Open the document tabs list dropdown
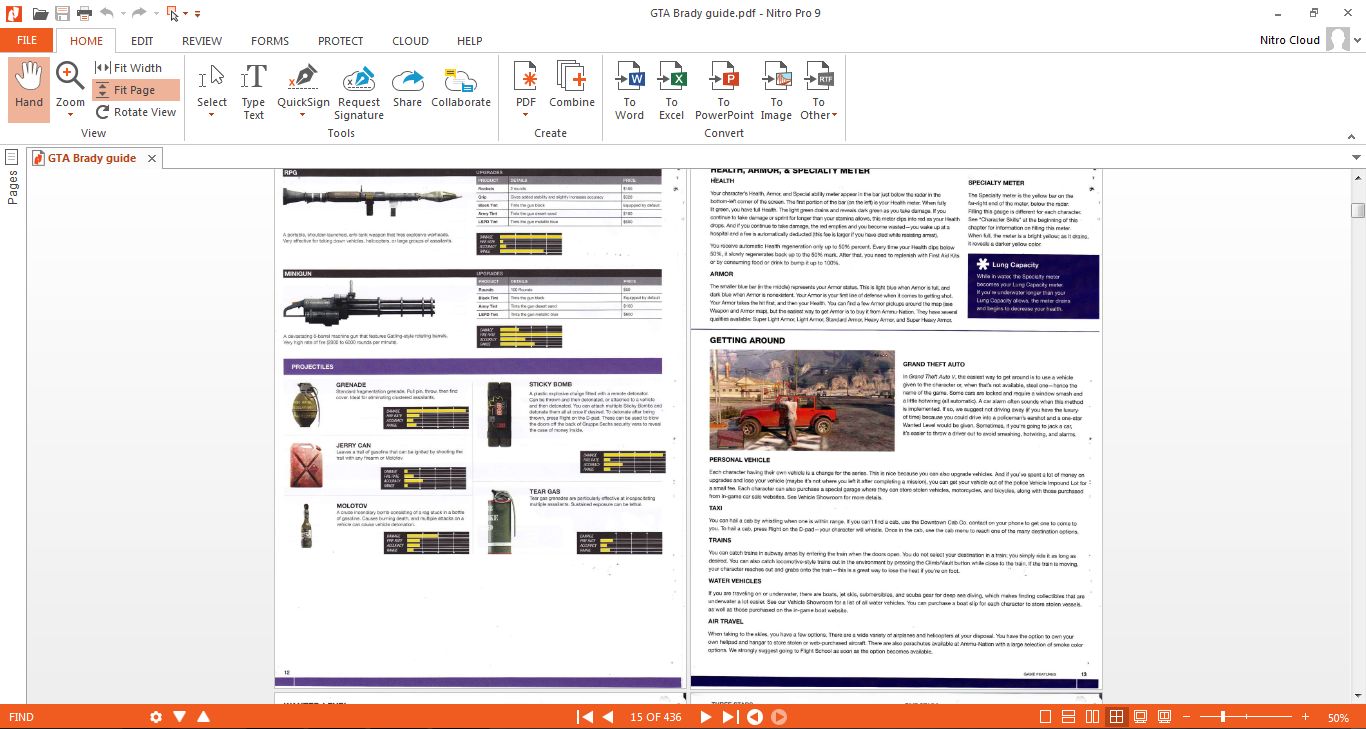Image resolution: width=1366 pixels, height=729 pixels. coord(1357,157)
